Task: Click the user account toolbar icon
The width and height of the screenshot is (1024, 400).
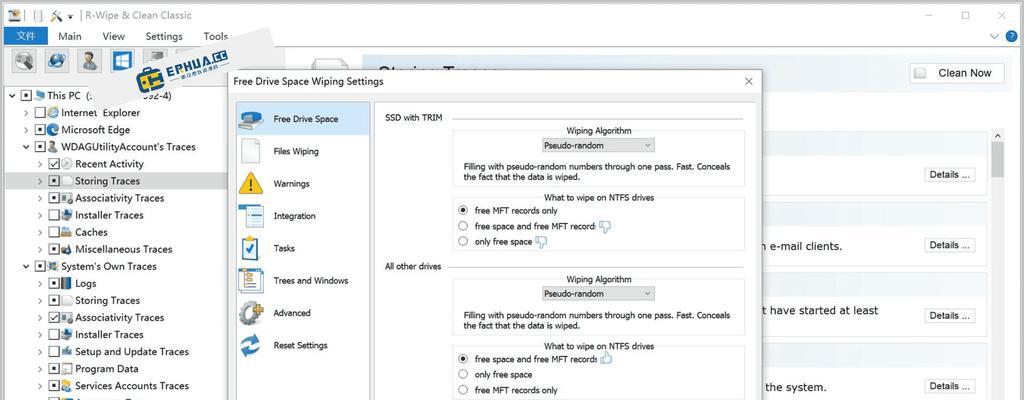Action: [89, 61]
